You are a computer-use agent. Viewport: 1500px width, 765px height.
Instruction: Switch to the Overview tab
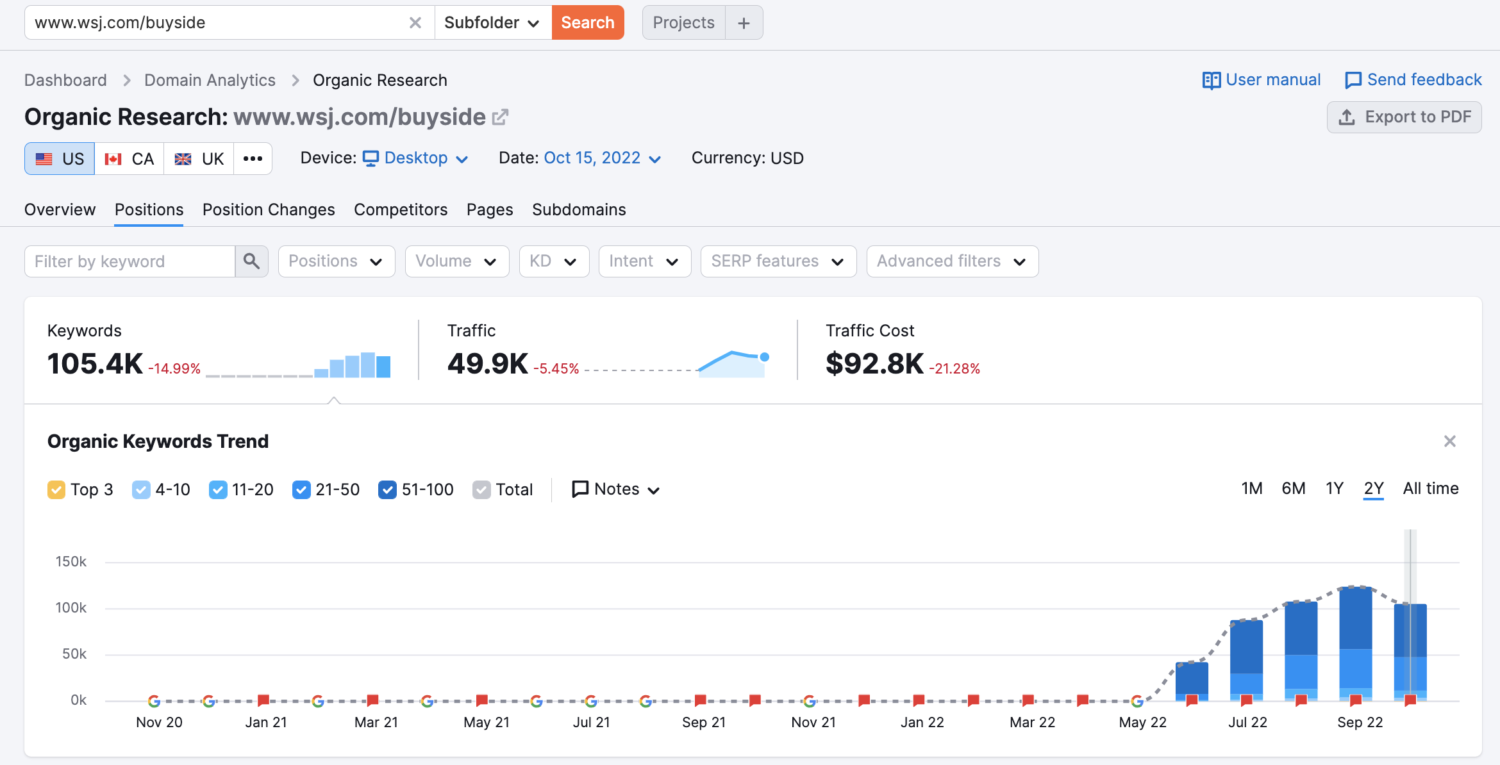pyautogui.click(x=60, y=210)
